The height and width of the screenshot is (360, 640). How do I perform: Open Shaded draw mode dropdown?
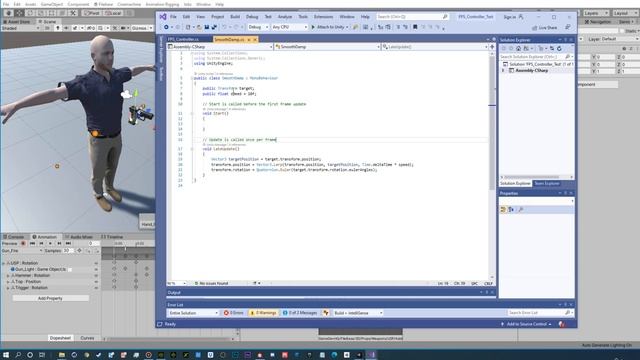(20, 28)
